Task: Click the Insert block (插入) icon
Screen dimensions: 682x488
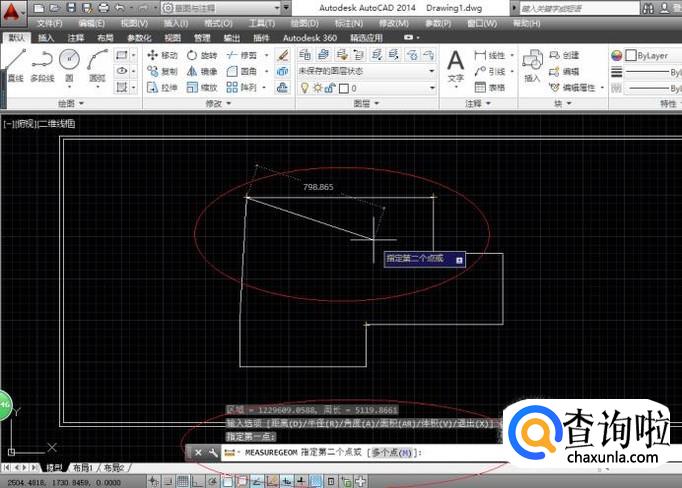Action: click(x=532, y=64)
